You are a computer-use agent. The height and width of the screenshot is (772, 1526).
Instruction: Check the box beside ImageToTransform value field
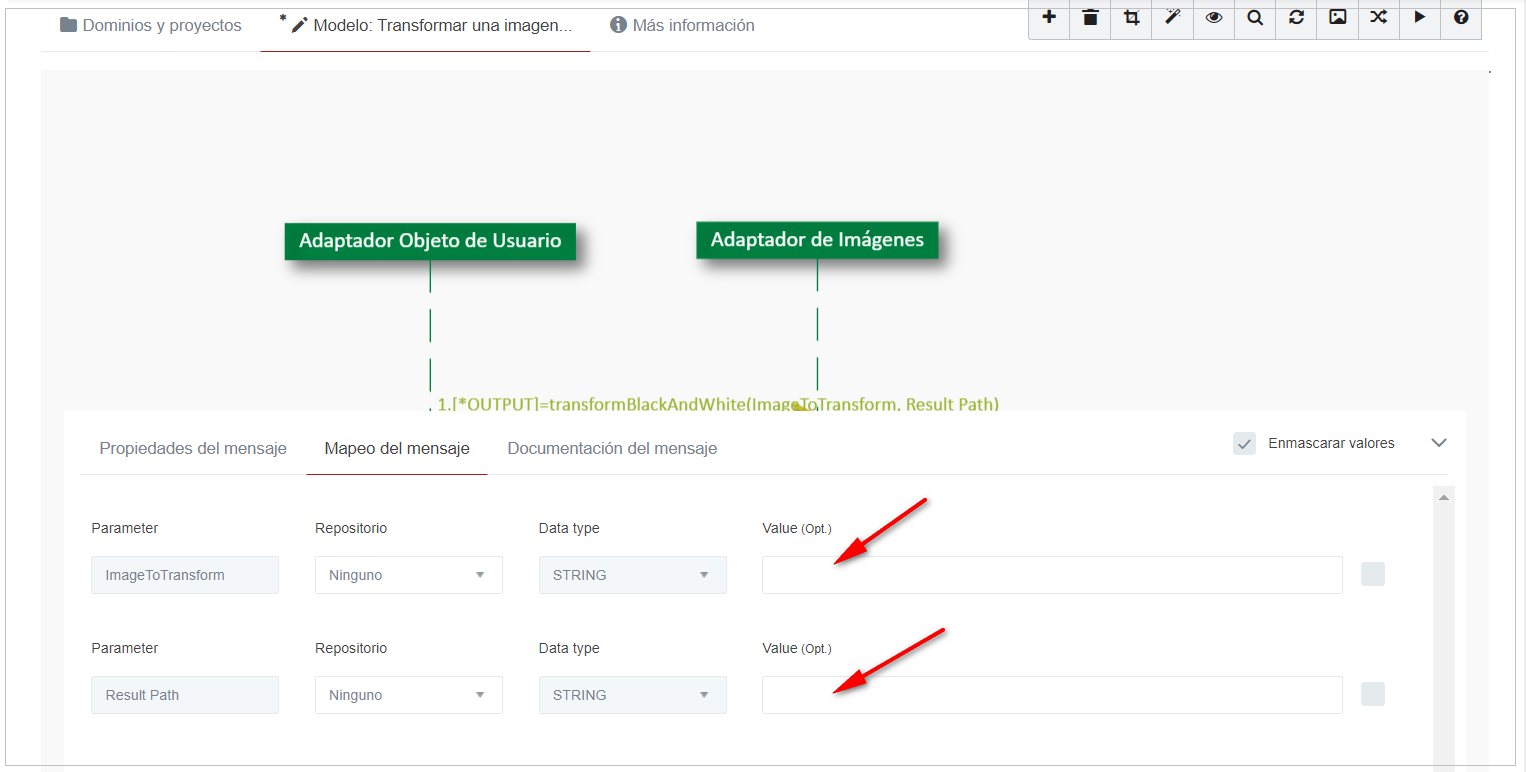pos(1373,574)
